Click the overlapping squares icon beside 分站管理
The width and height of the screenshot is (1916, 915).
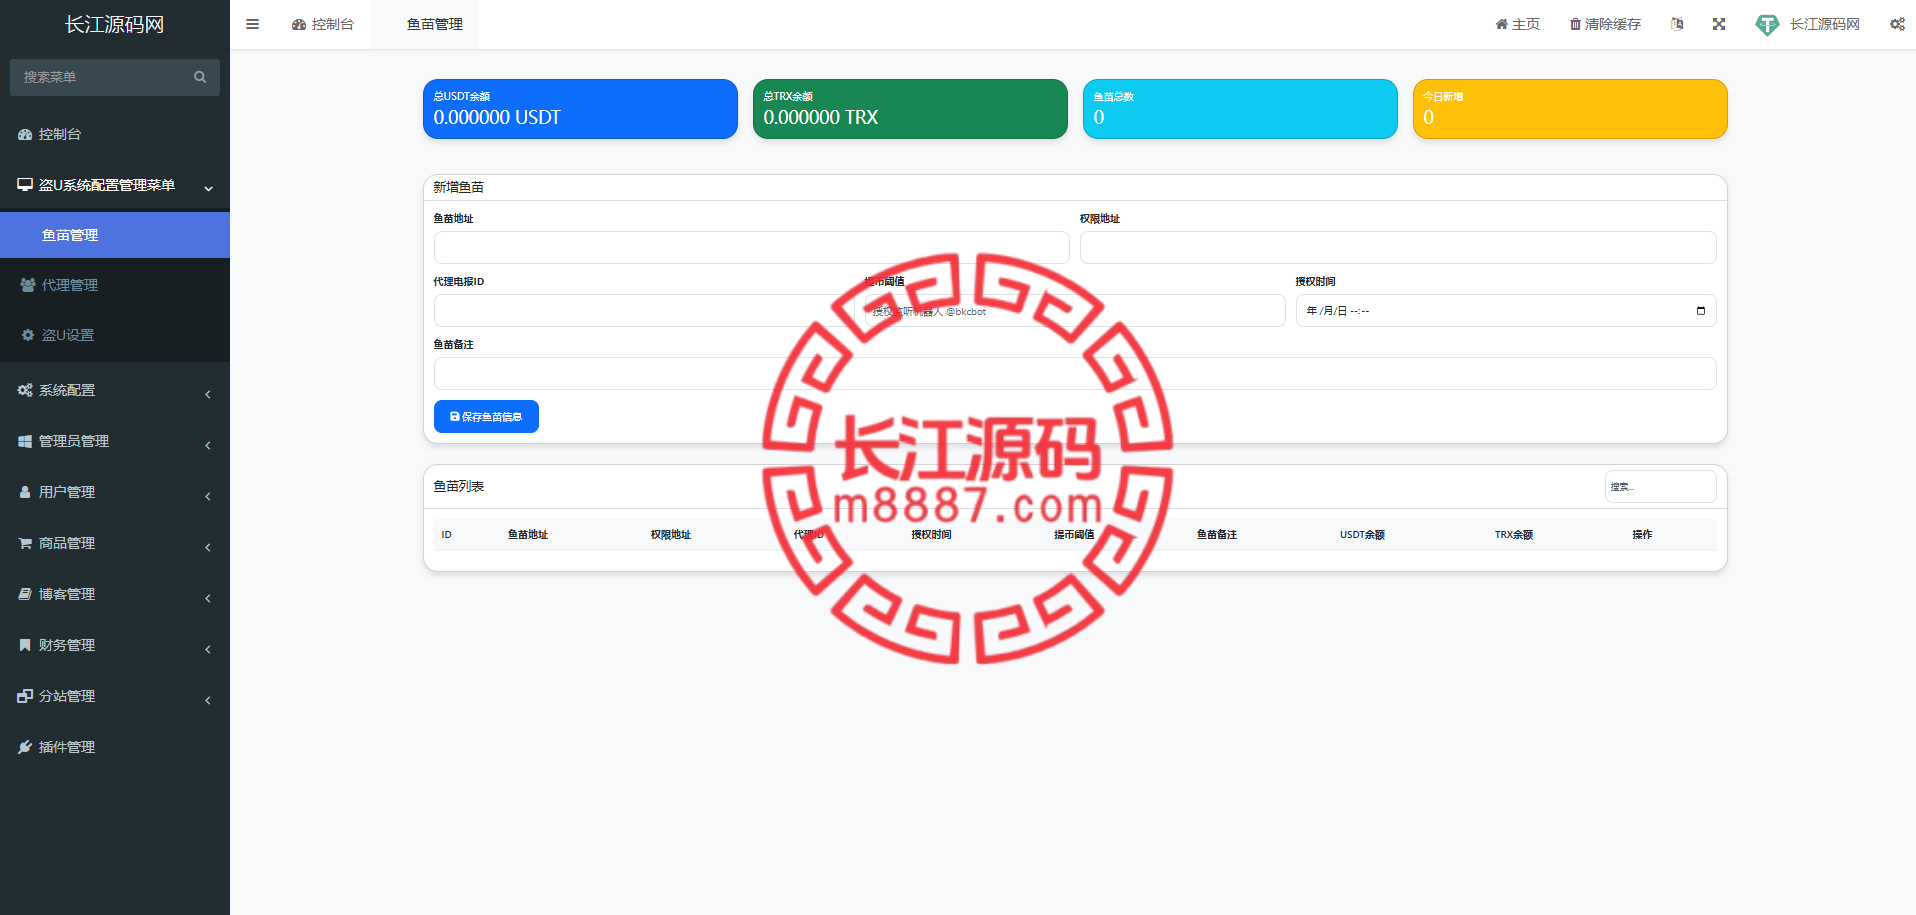pos(25,696)
